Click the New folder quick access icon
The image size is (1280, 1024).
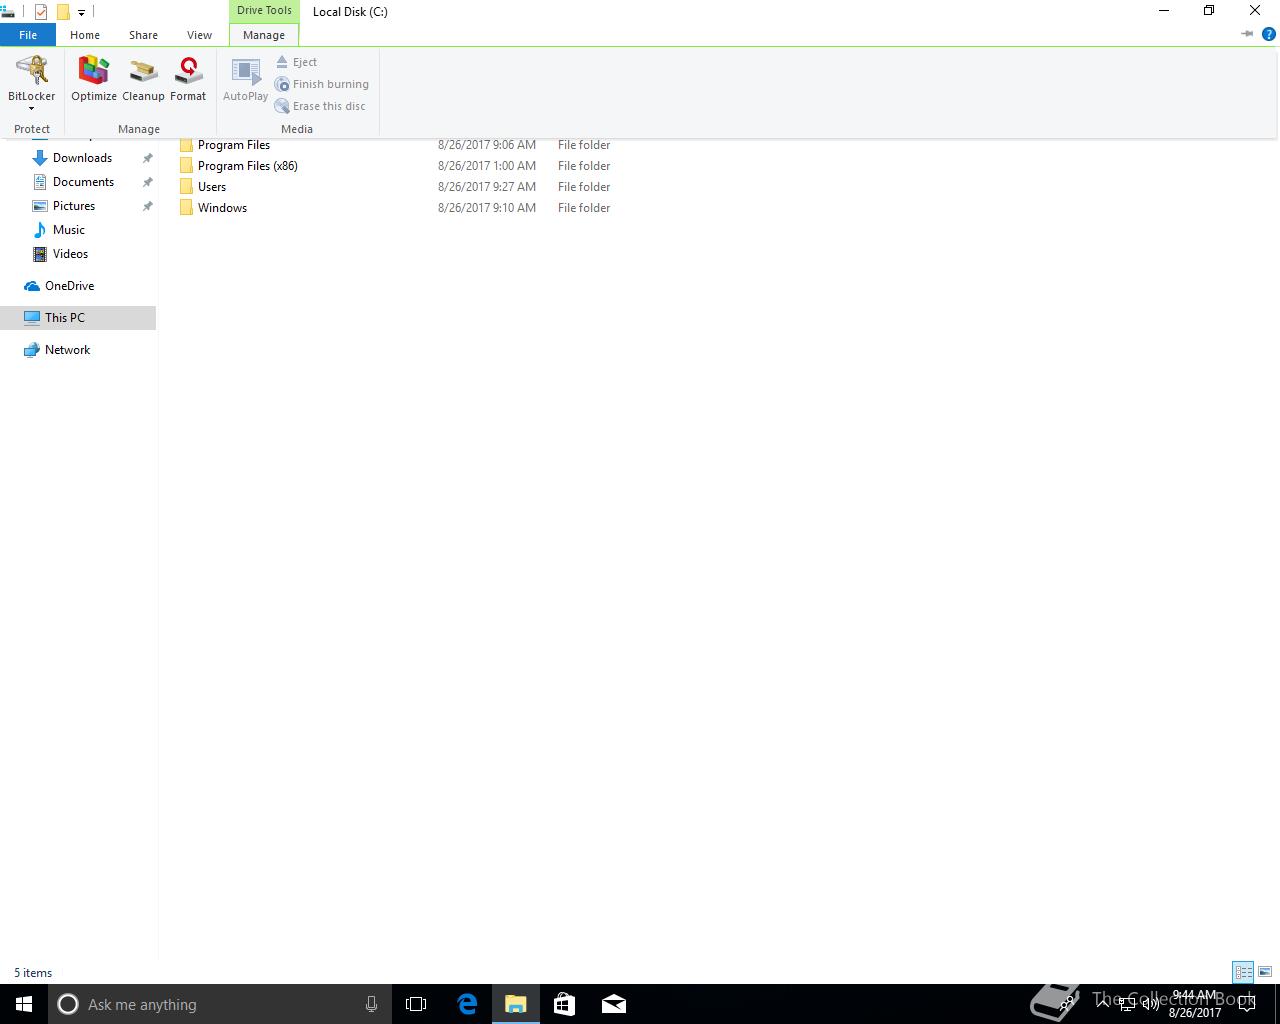pos(63,12)
